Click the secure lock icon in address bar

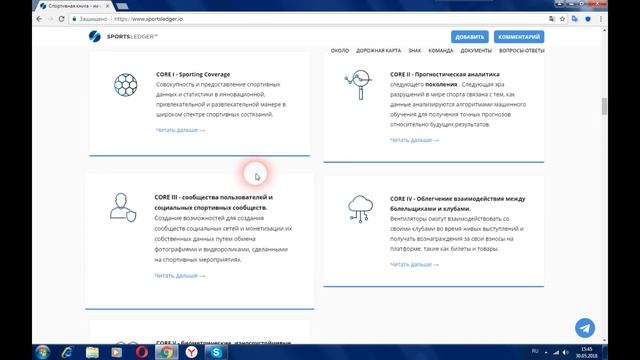[x=74, y=19]
